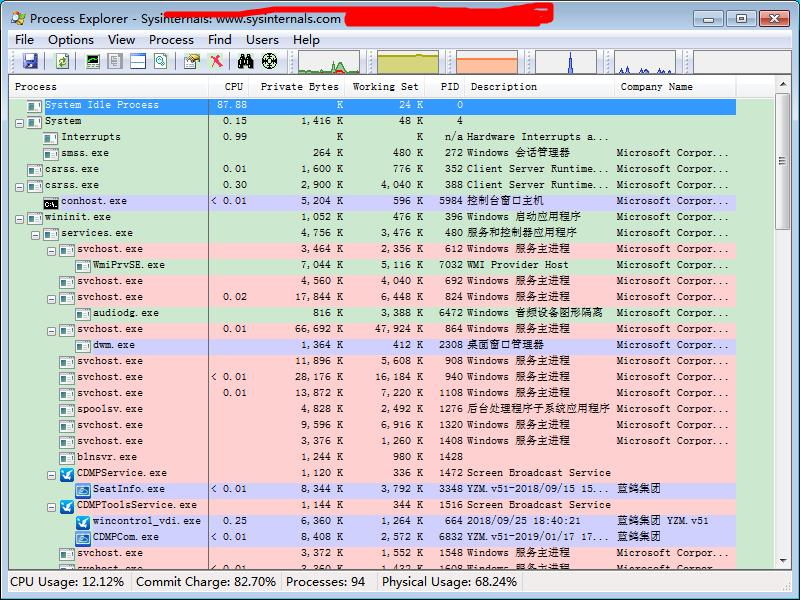Click the crosshair Find Window's Process icon
800x600 pixels.
pyautogui.click(x=269, y=61)
